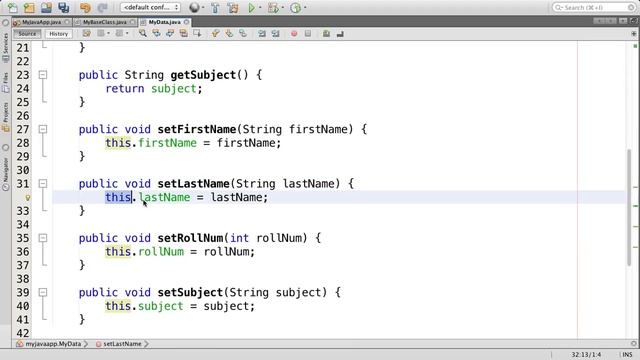Open the dropdown arrow beside the Debug icon
Screen dimensions: 640x360
(x=282, y=8)
